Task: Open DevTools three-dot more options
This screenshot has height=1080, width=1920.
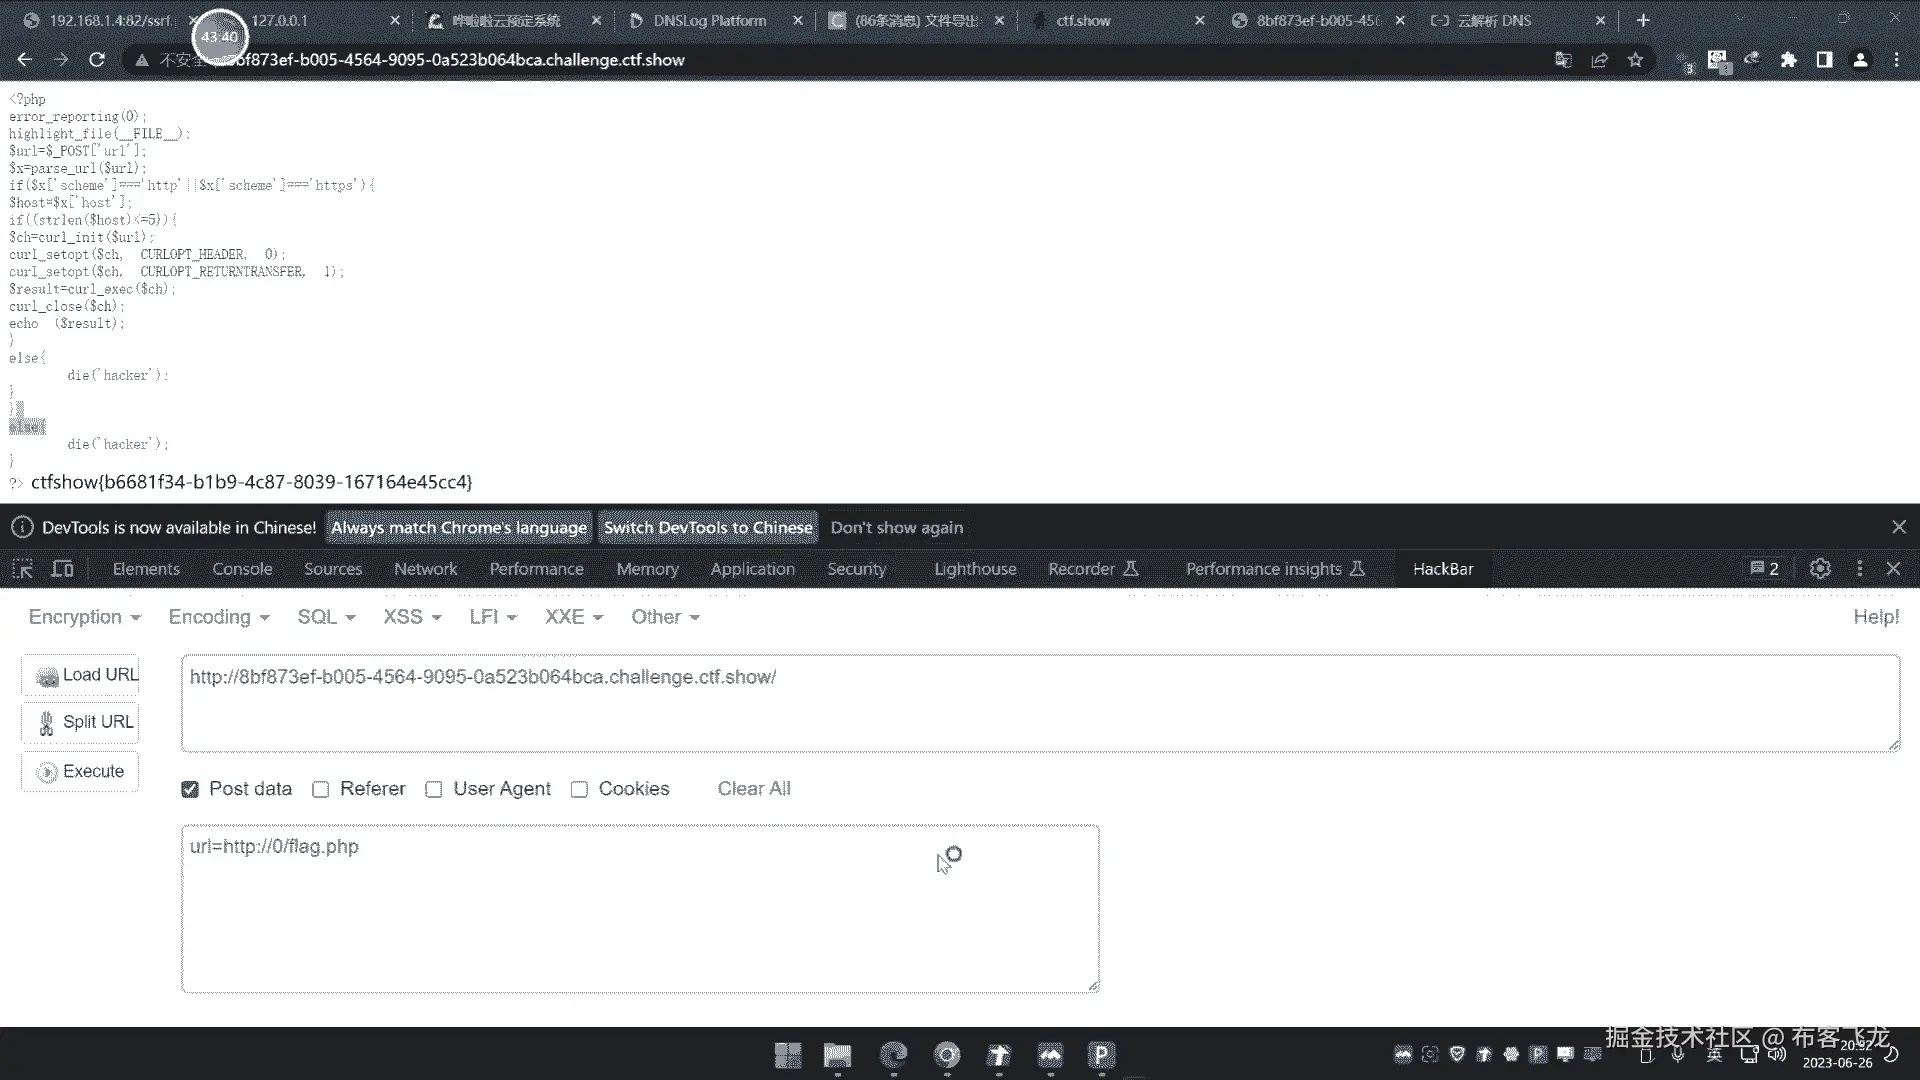Action: [x=1859, y=568]
